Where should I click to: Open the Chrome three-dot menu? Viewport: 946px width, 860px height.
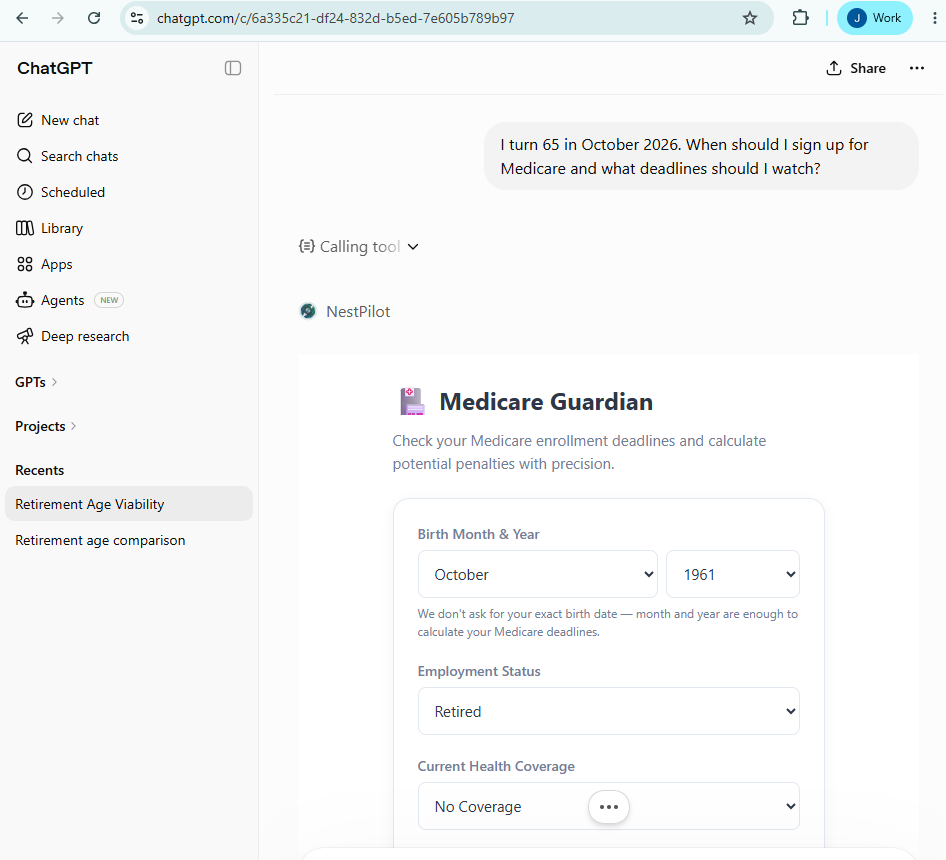tap(935, 18)
